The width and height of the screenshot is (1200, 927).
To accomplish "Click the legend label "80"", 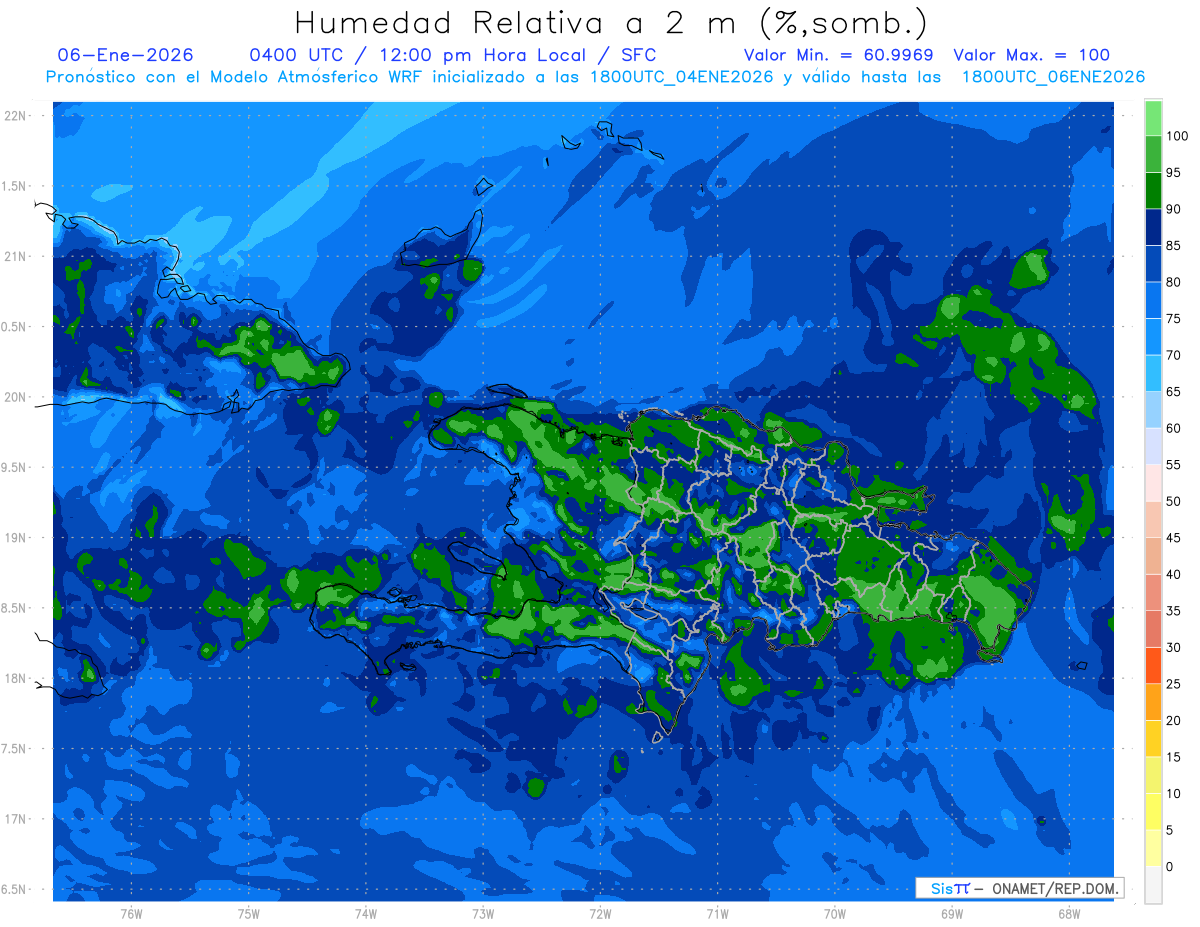I will tap(1173, 282).
